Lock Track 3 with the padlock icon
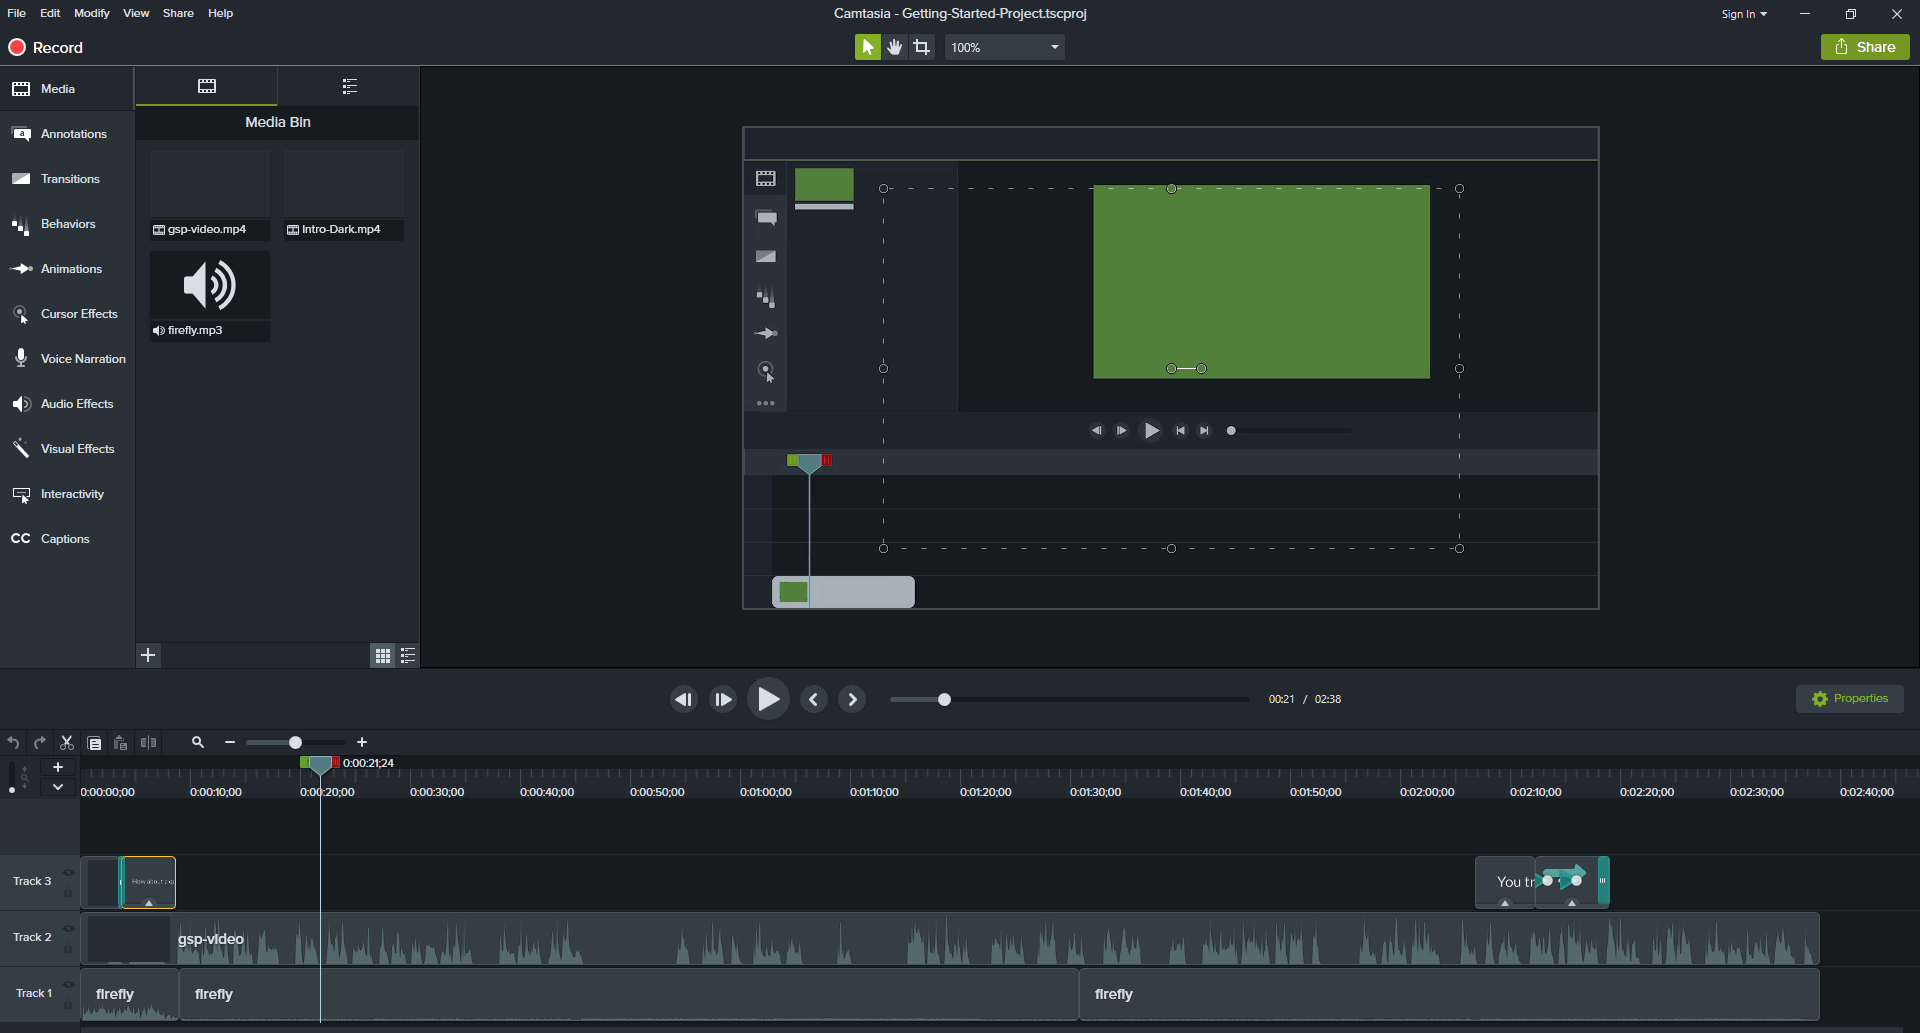 pos(68,893)
